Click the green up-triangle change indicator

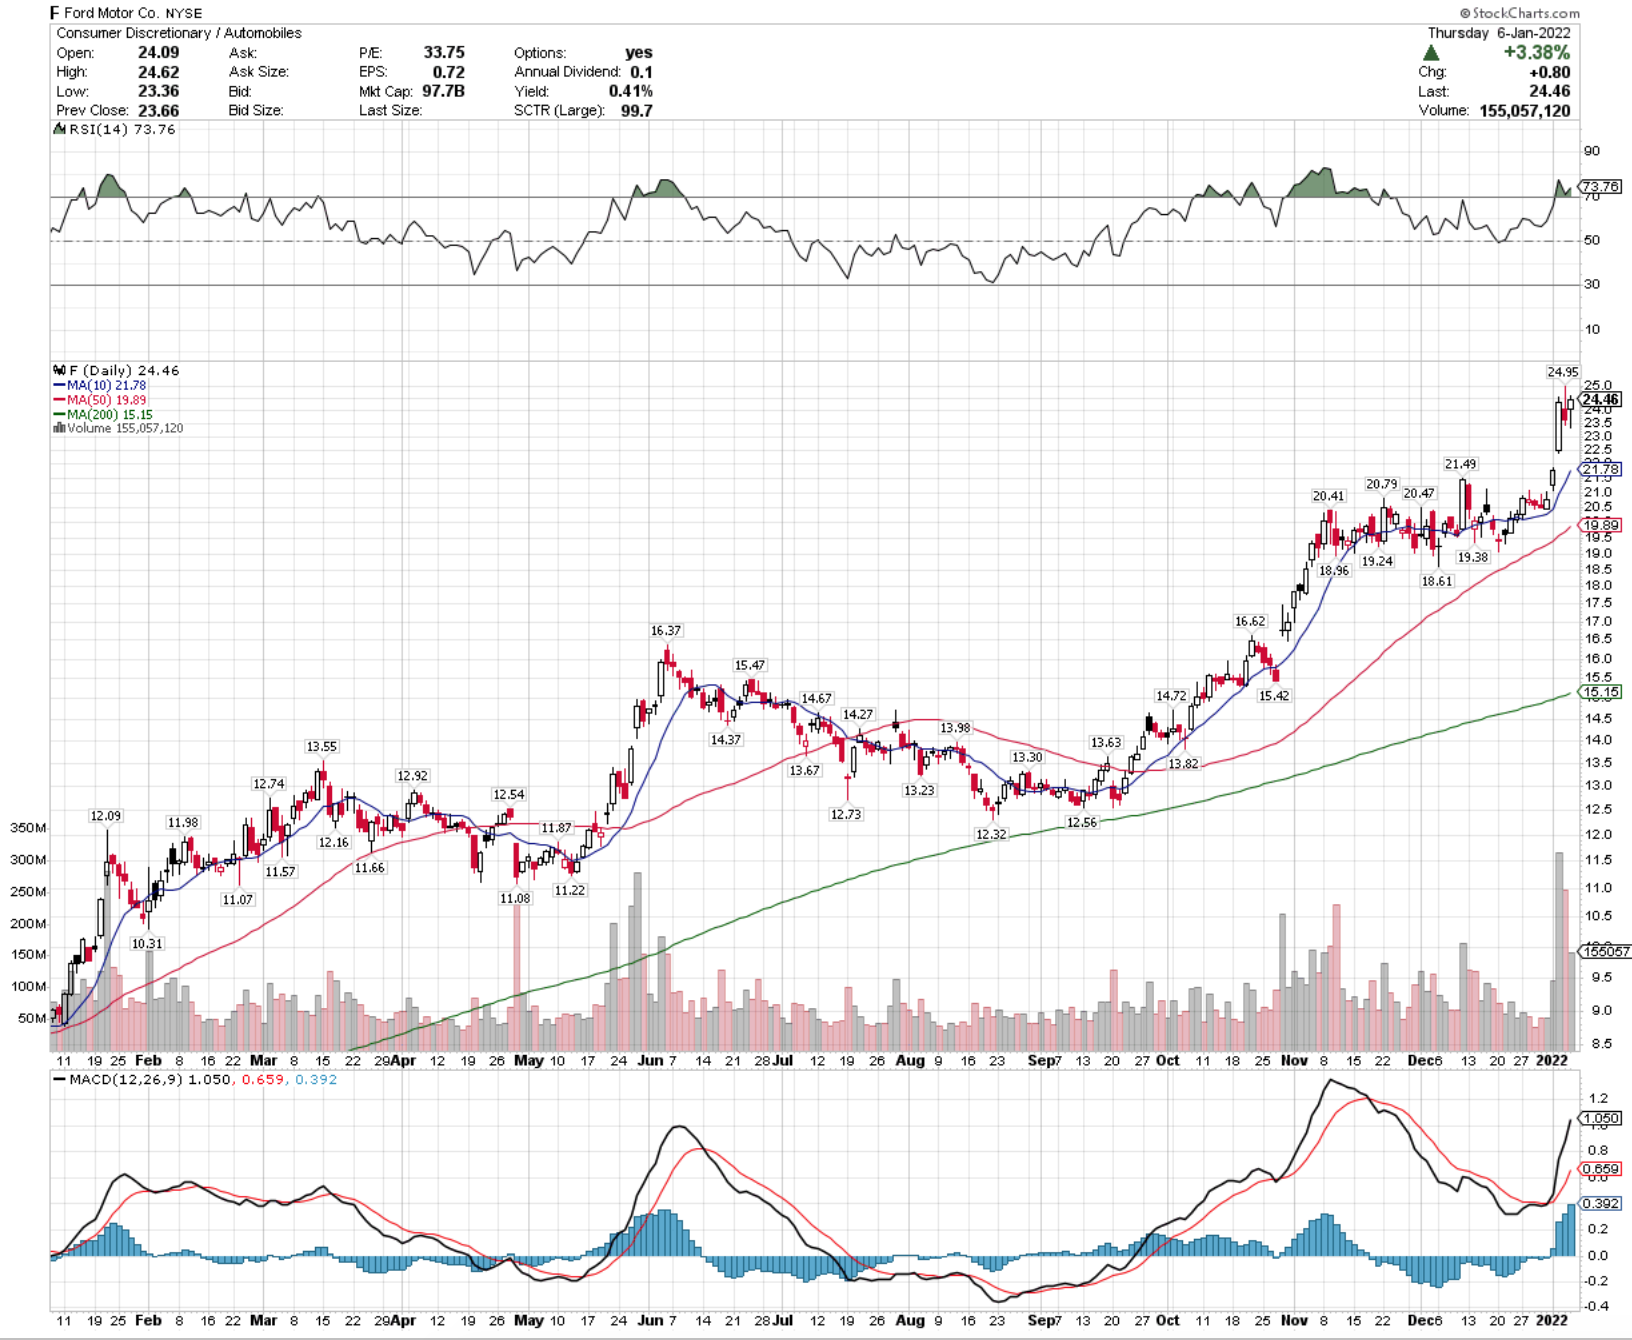point(1431,53)
